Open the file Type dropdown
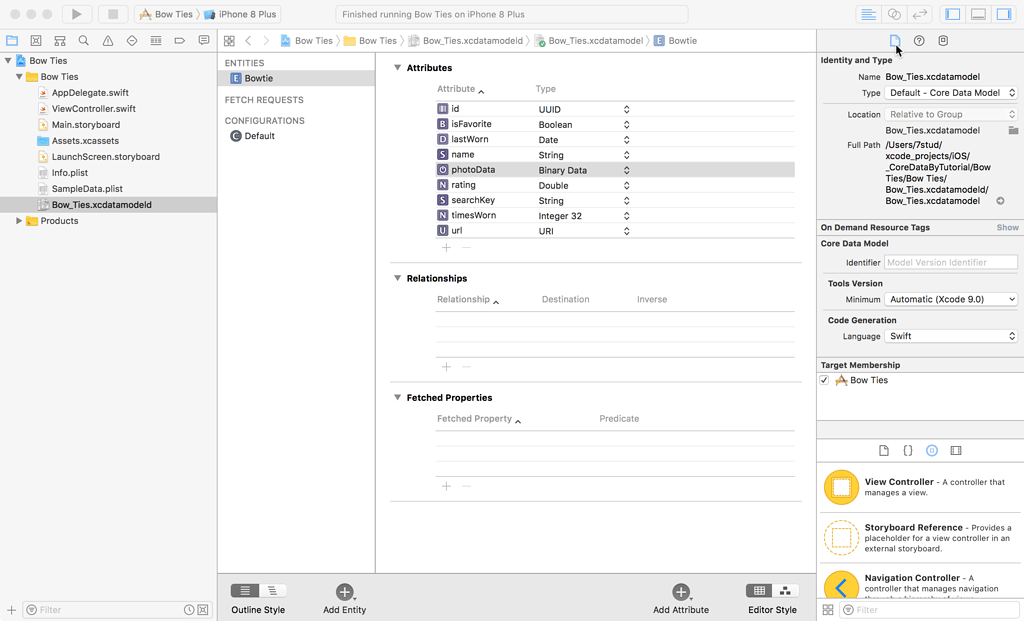 tap(951, 93)
